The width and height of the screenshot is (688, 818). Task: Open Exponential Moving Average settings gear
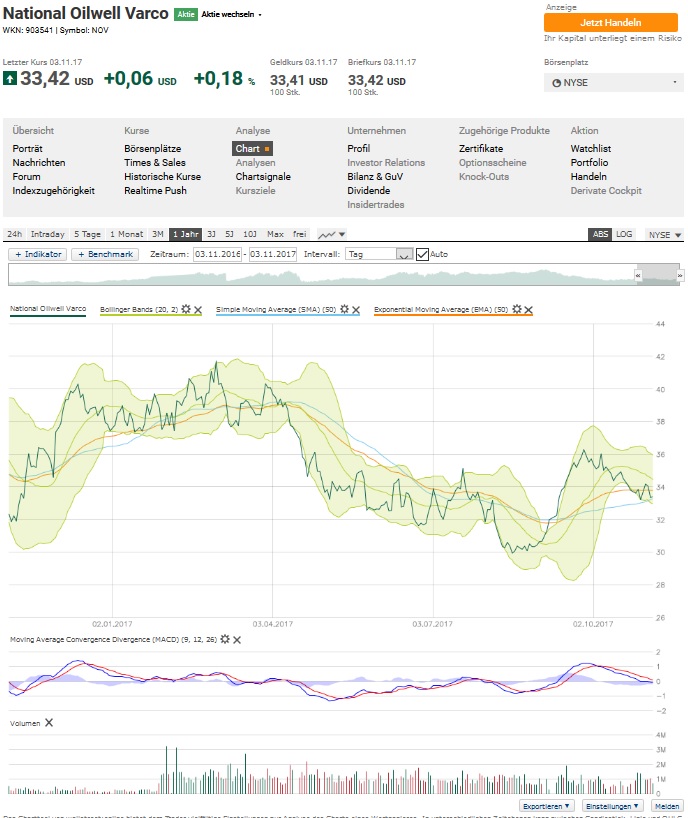(x=516, y=310)
